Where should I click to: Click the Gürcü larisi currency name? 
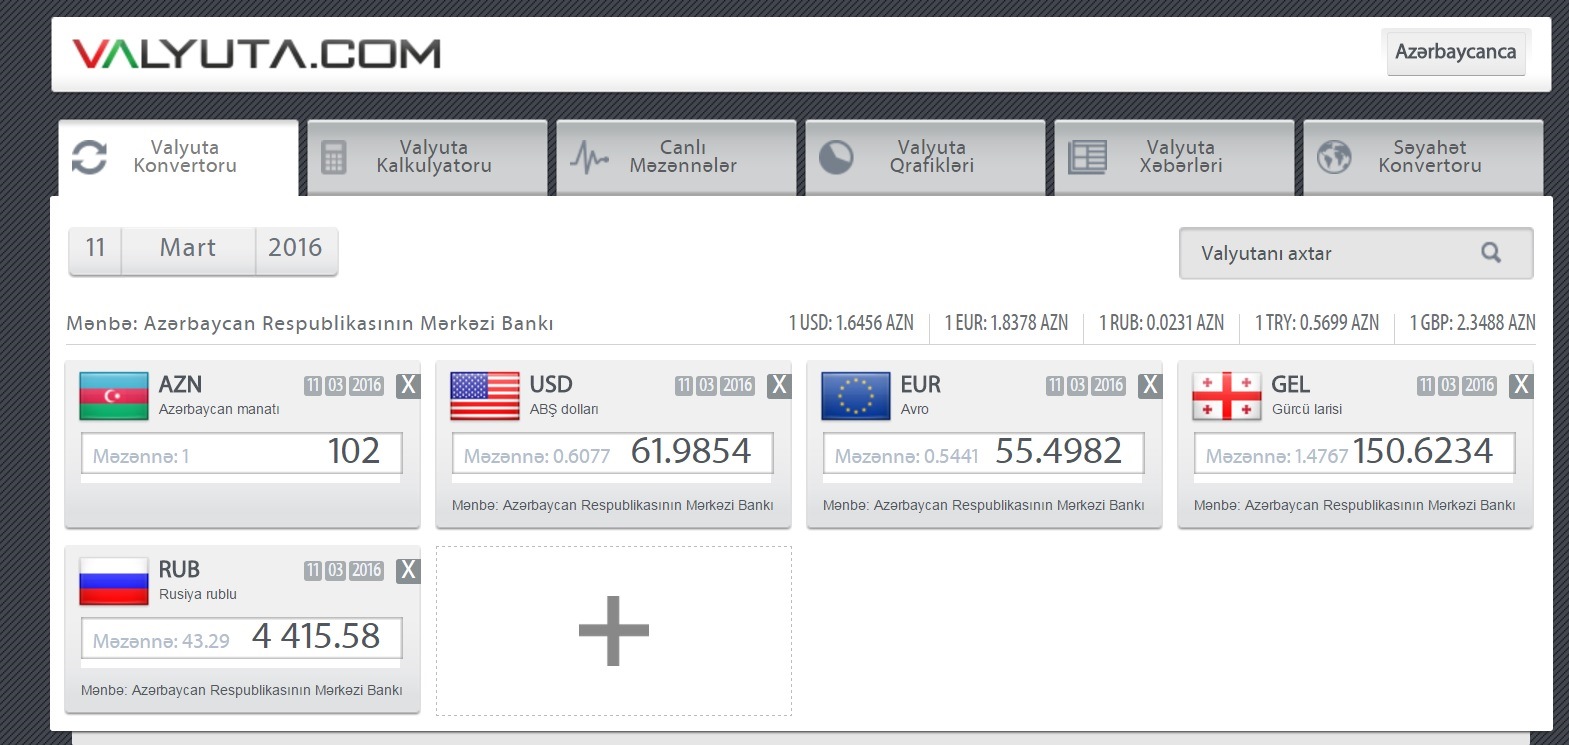pos(1307,409)
